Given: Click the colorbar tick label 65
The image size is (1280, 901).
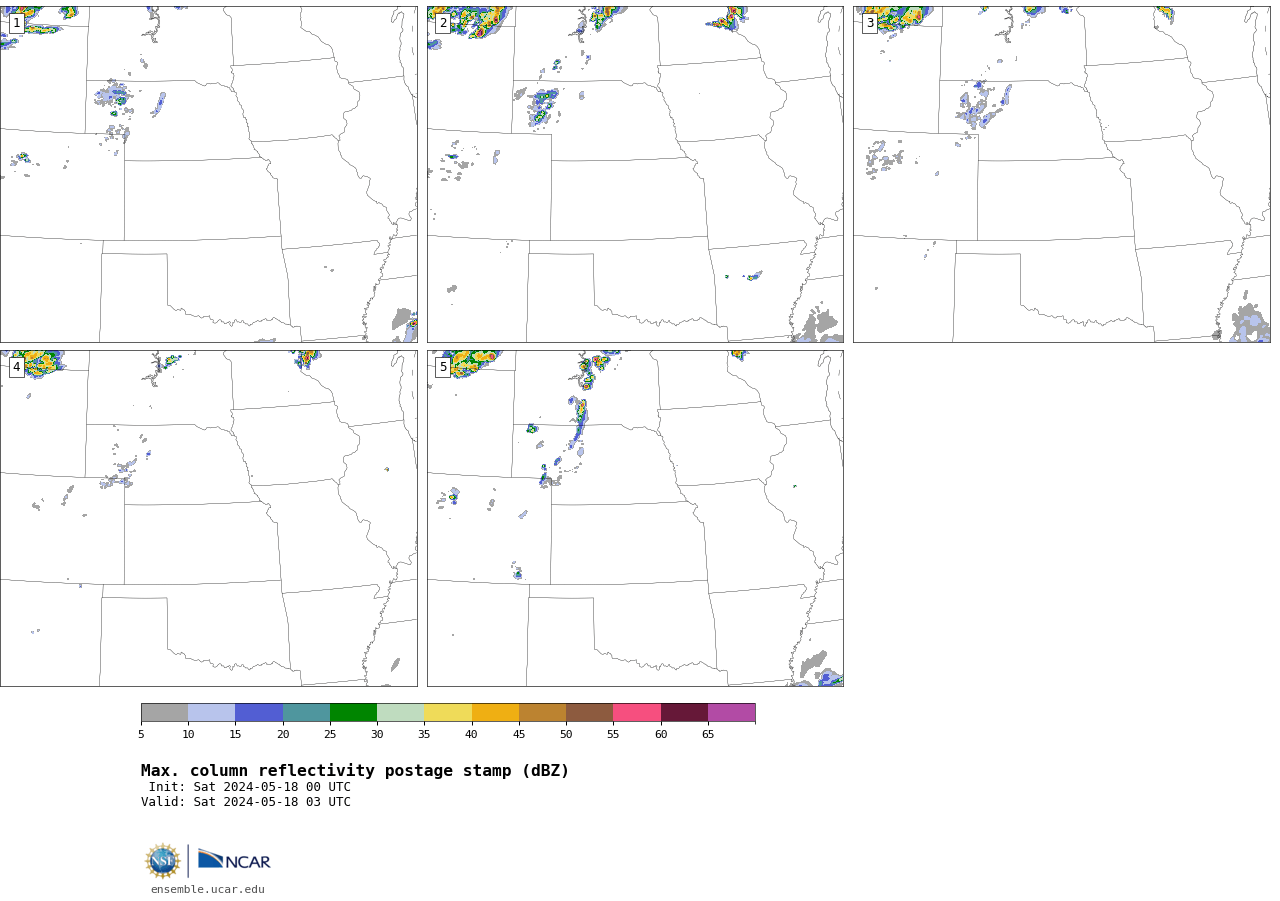Looking at the screenshot, I should (708, 734).
